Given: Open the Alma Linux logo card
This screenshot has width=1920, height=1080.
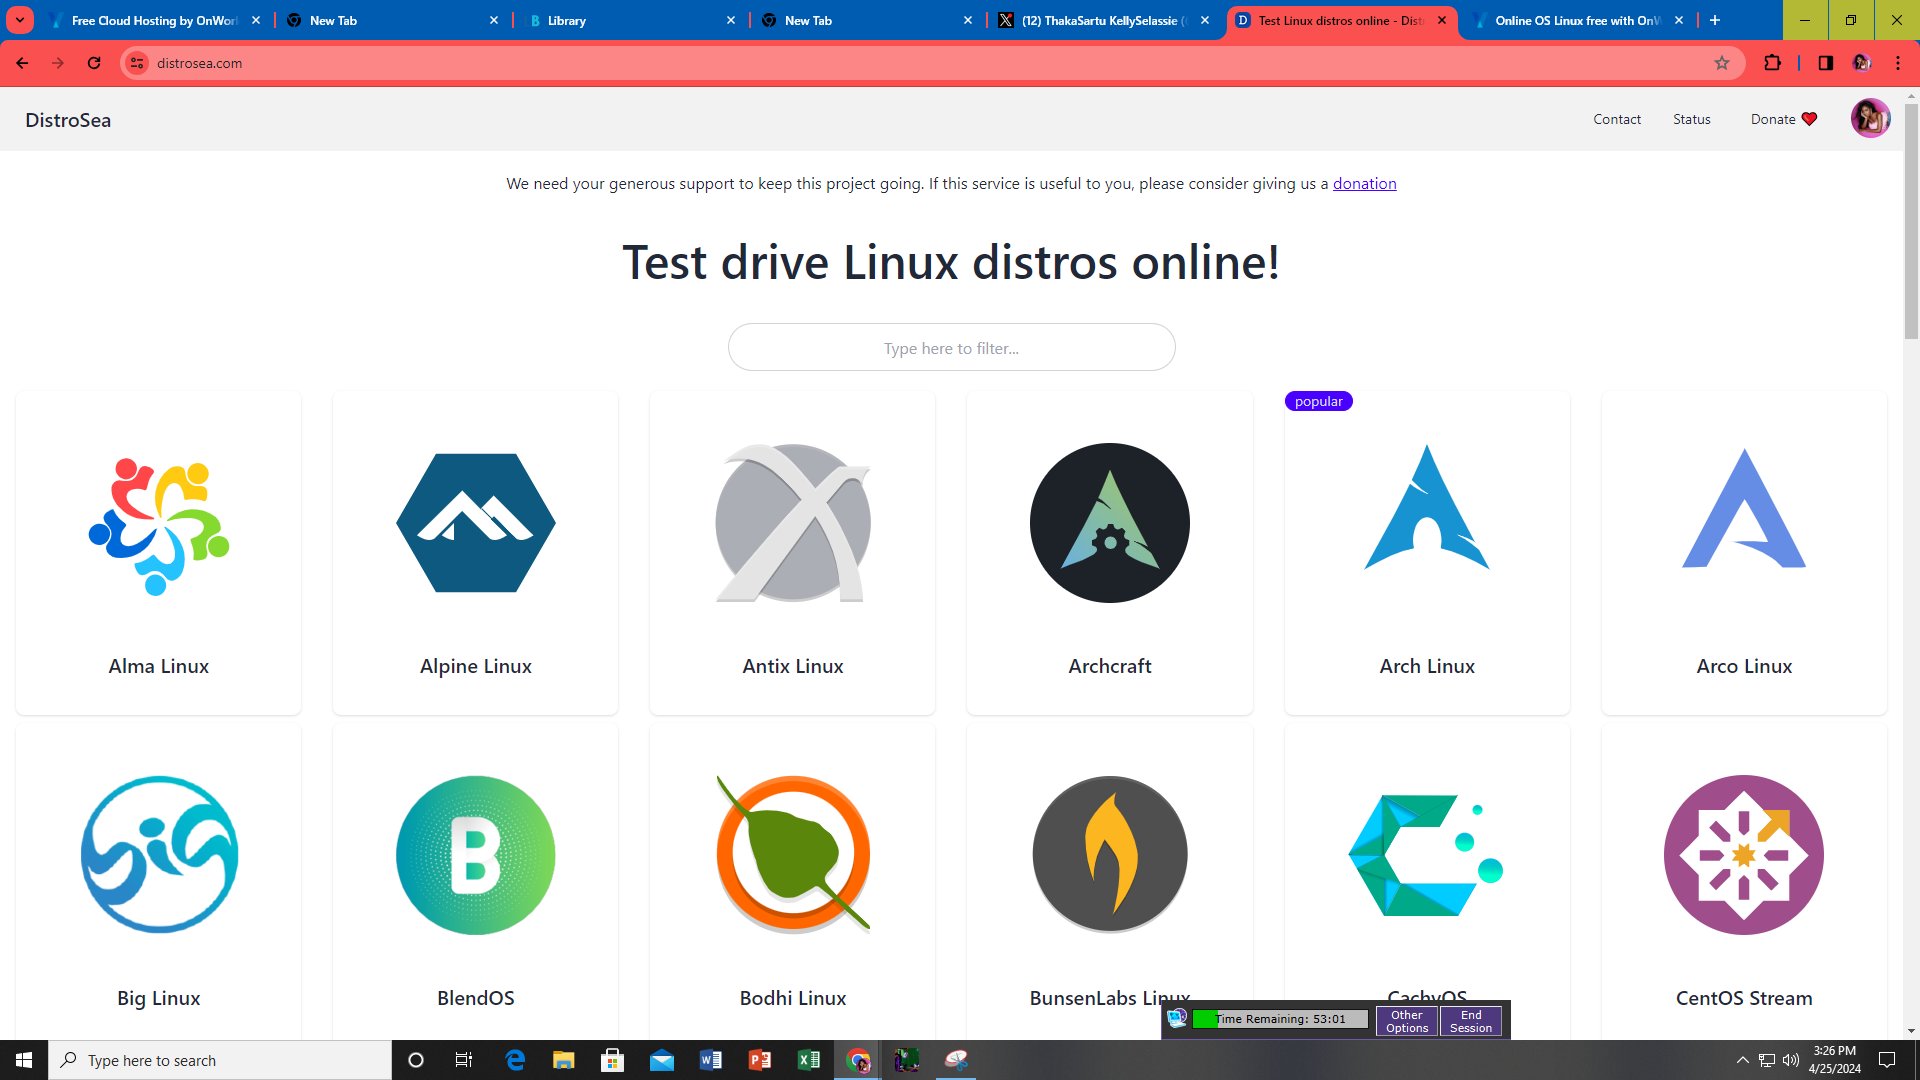Looking at the screenshot, I should tap(159, 526).
